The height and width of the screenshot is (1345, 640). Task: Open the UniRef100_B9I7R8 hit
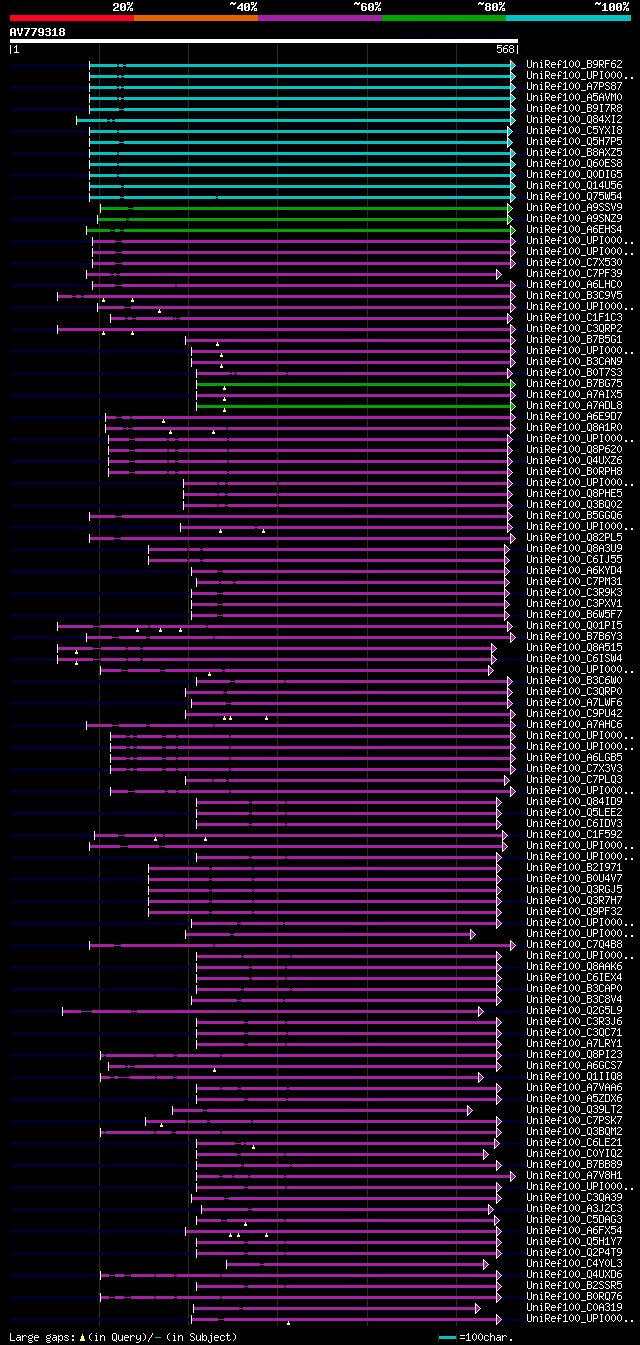(x=574, y=109)
